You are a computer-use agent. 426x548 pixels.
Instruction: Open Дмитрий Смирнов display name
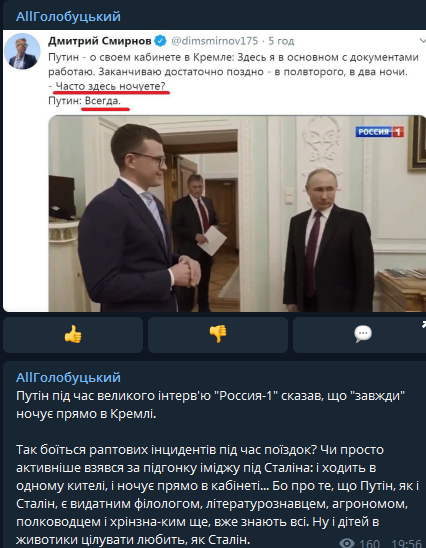tap(100, 41)
